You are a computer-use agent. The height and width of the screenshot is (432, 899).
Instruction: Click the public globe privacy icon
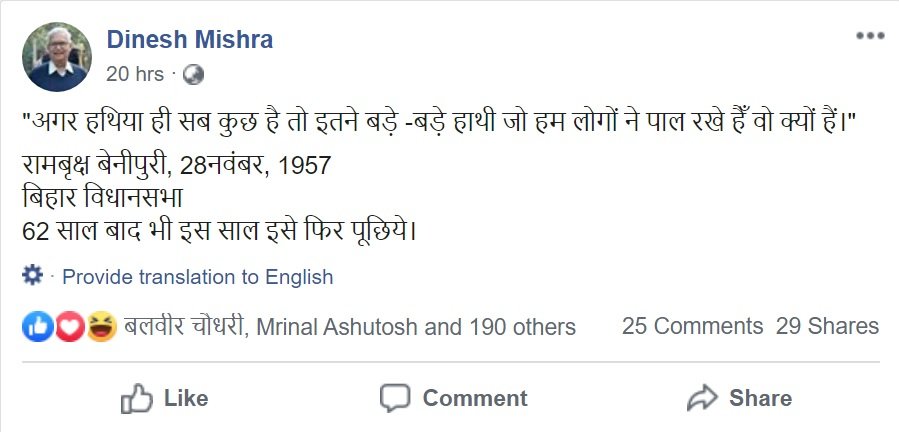click(193, 74)
